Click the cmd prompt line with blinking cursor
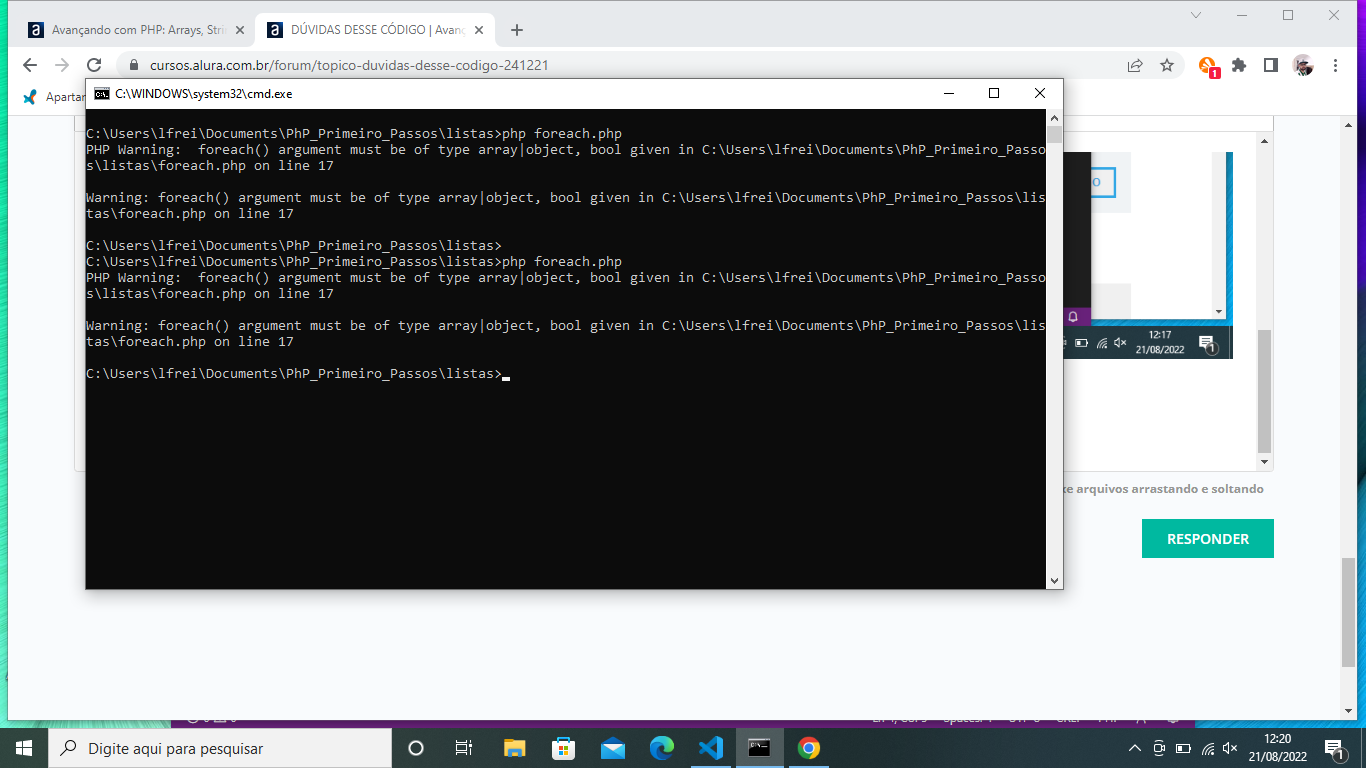Screen dimensions: 1366x768 [x=298, y=374]
